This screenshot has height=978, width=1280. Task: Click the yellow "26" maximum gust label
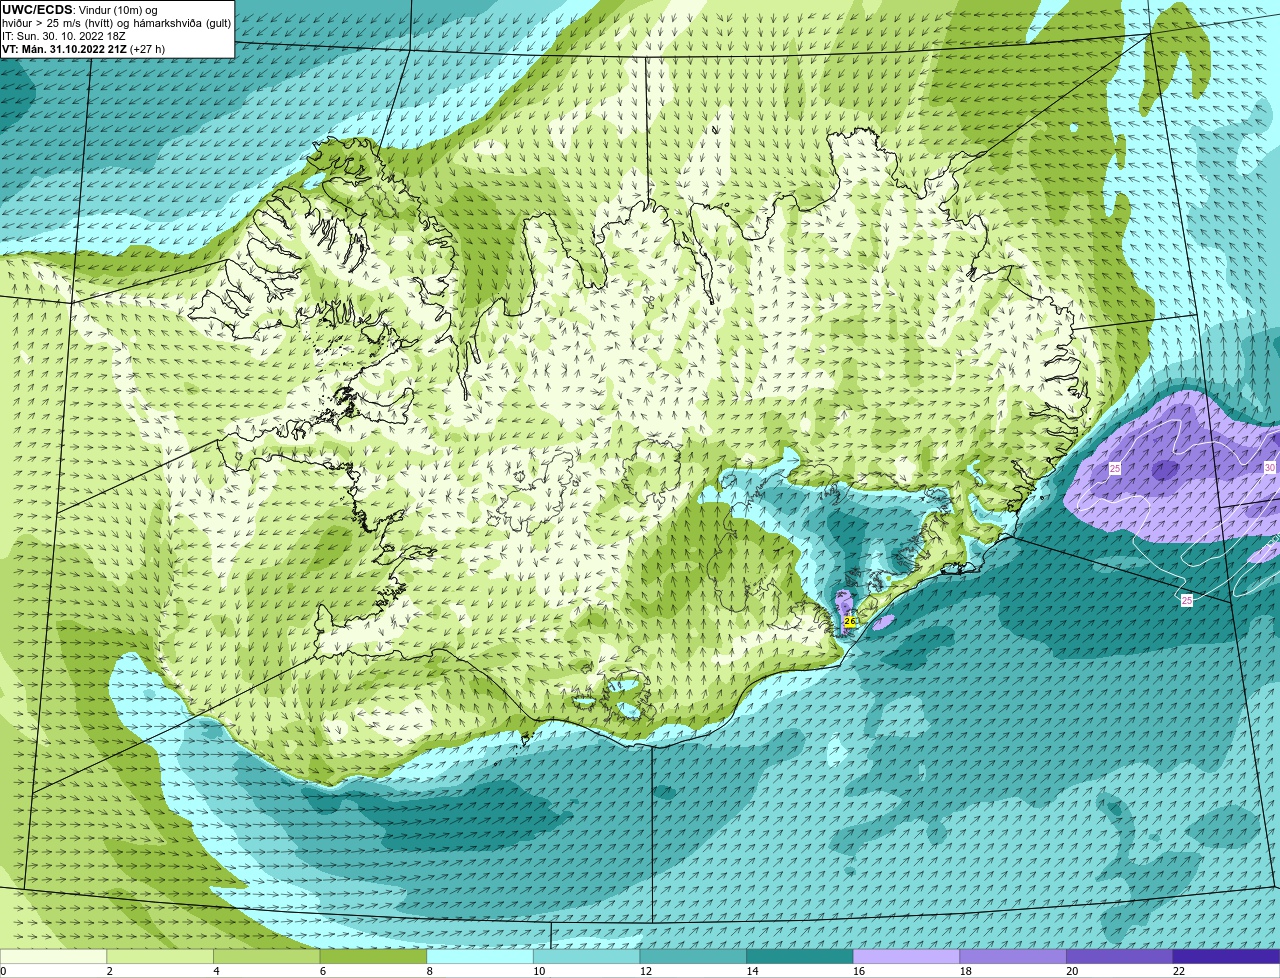pyautogui.click(x=849, y=621)
